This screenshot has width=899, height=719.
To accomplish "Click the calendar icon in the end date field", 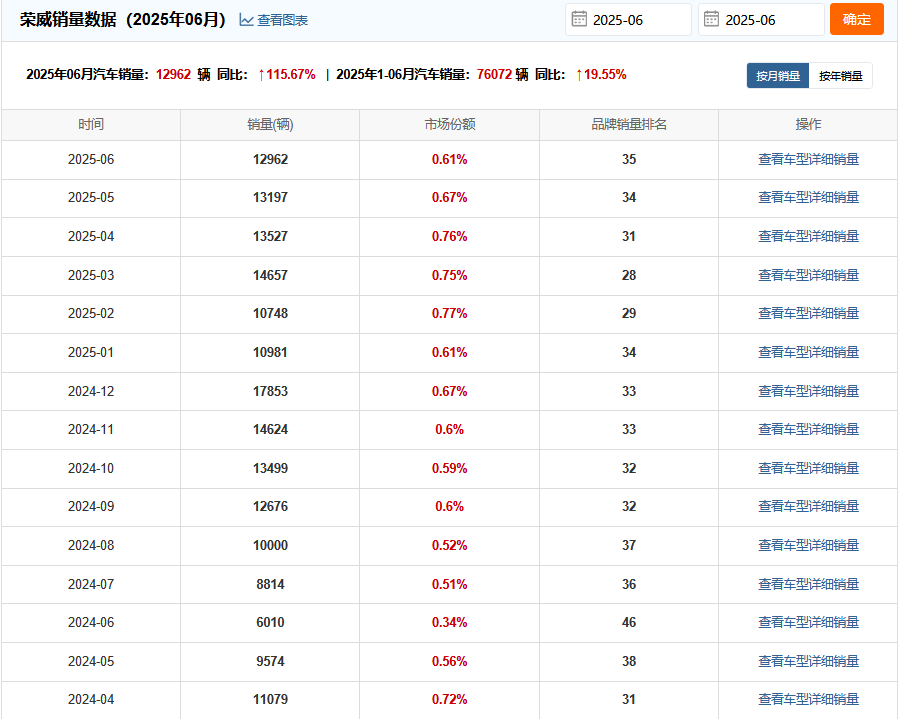I will tap(711, 19).
